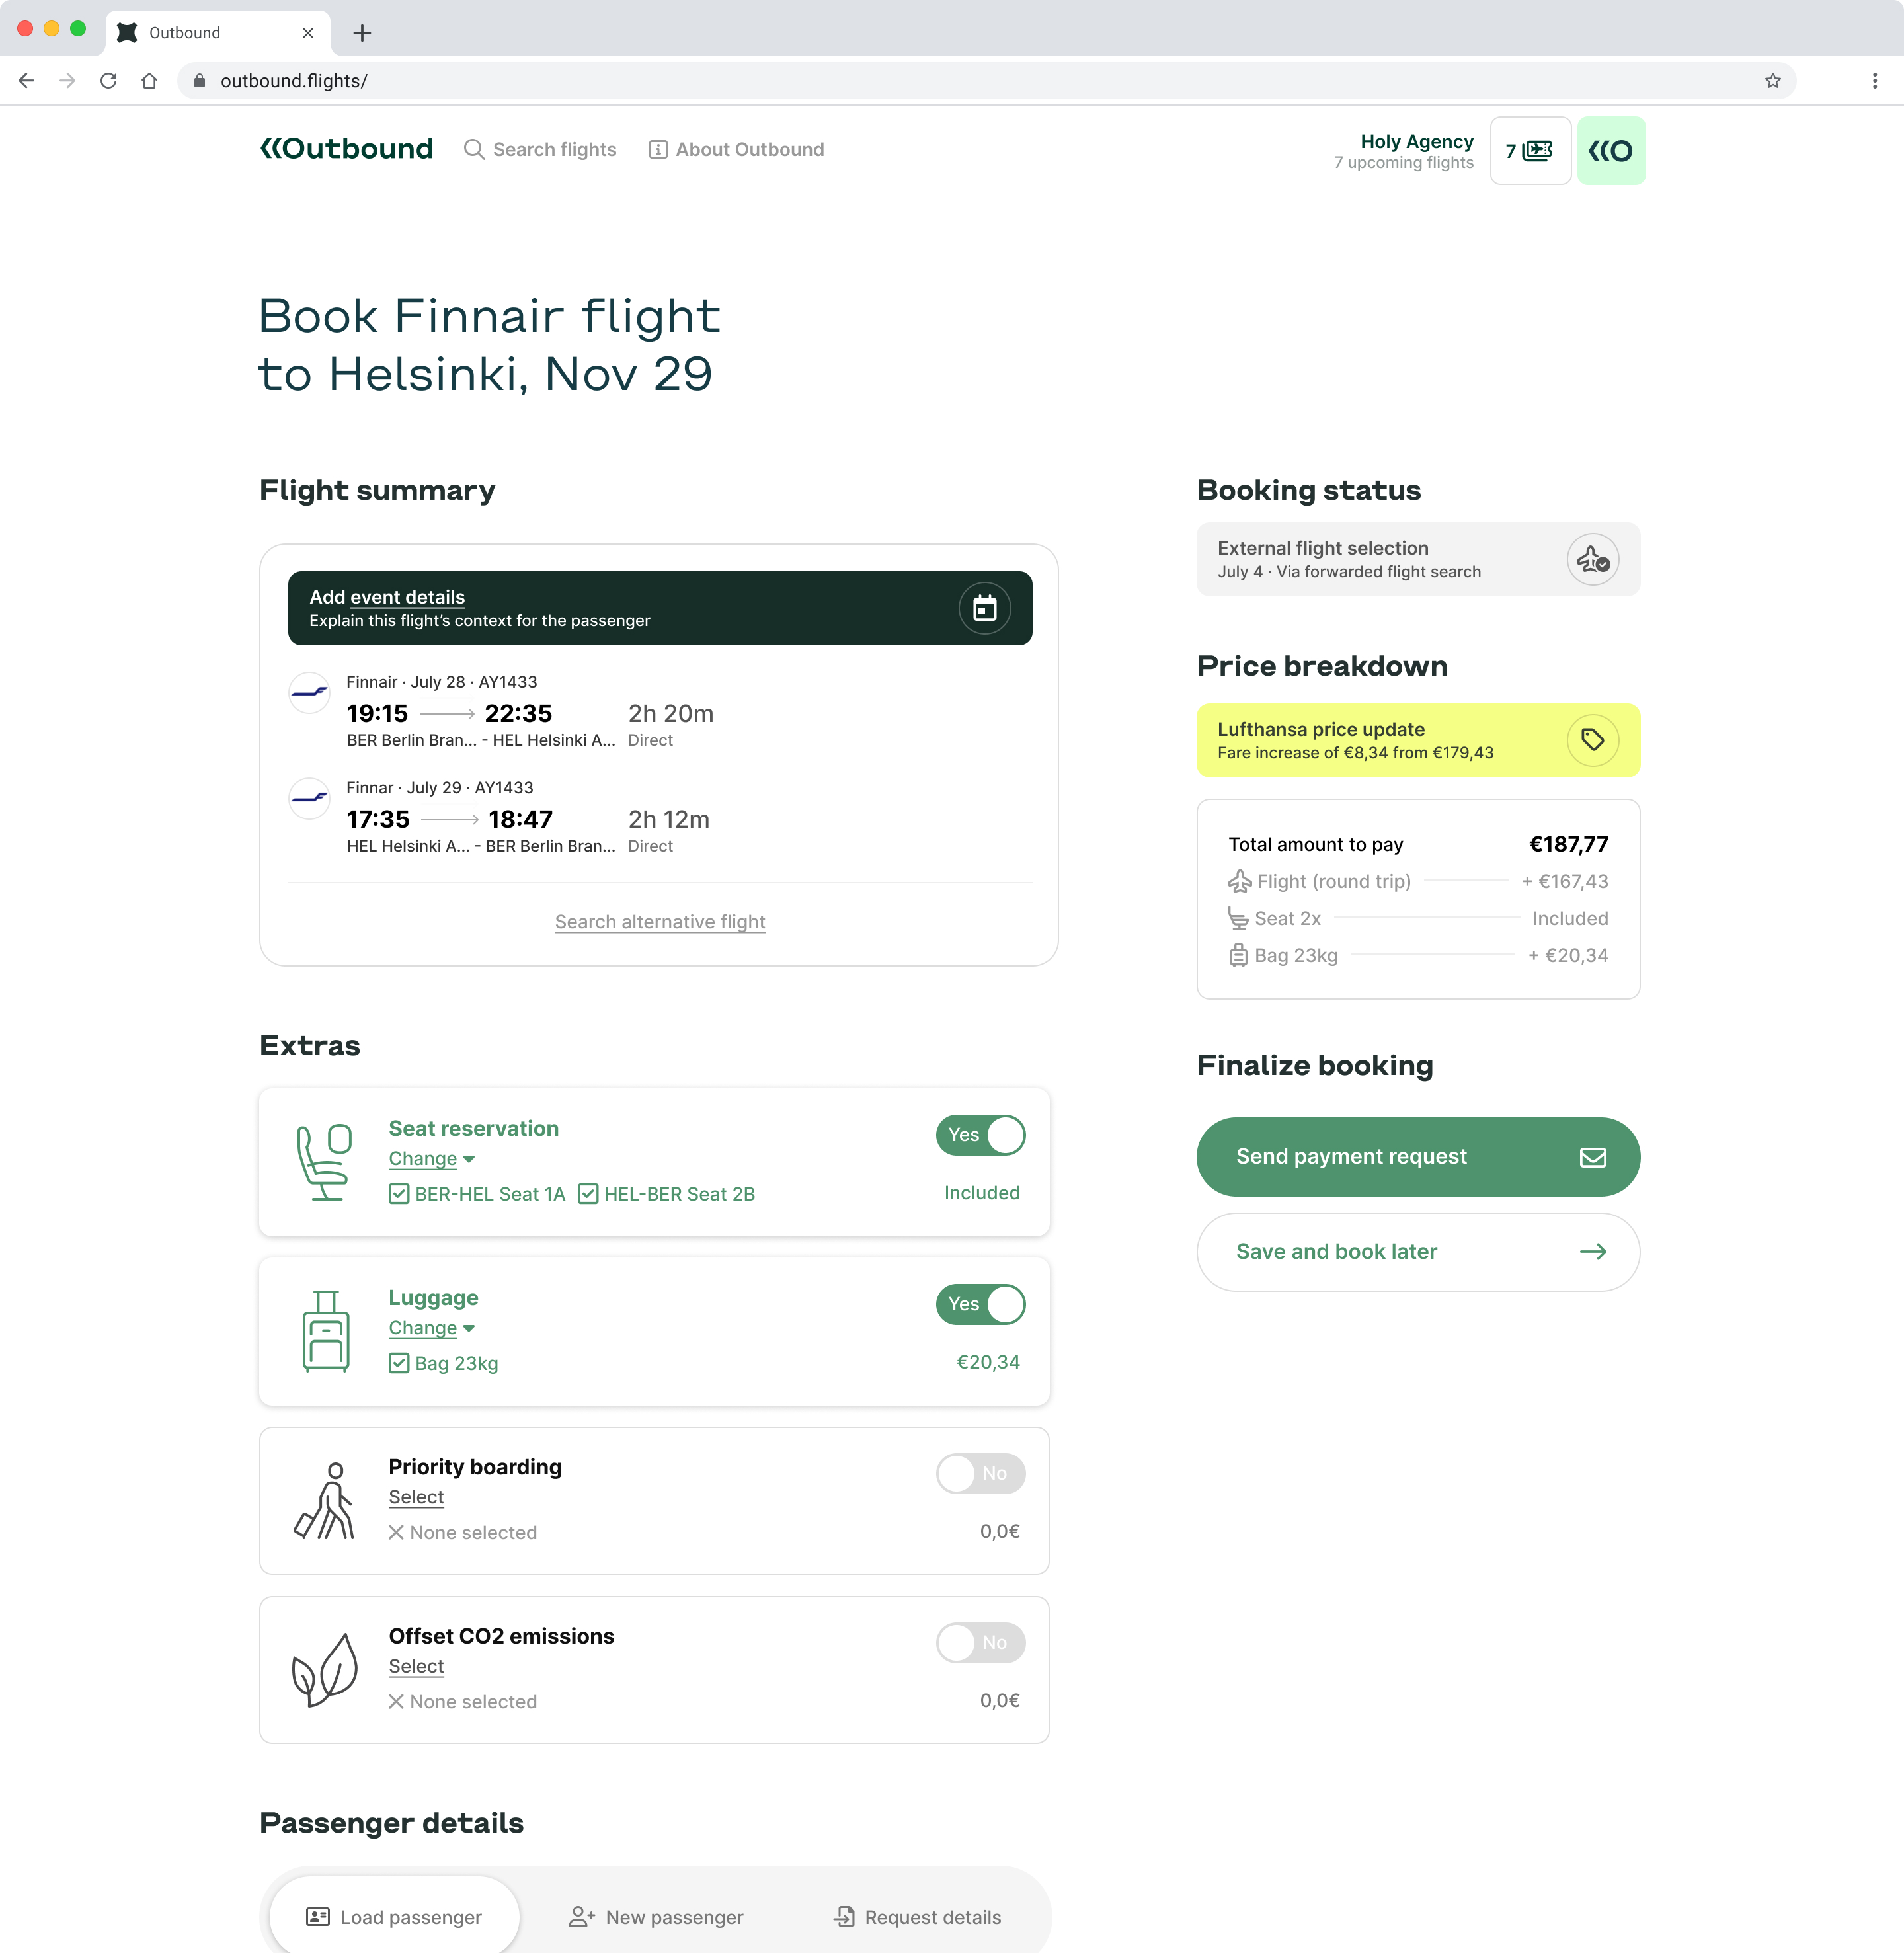Click the Outbound logo in header

[346, 149]
